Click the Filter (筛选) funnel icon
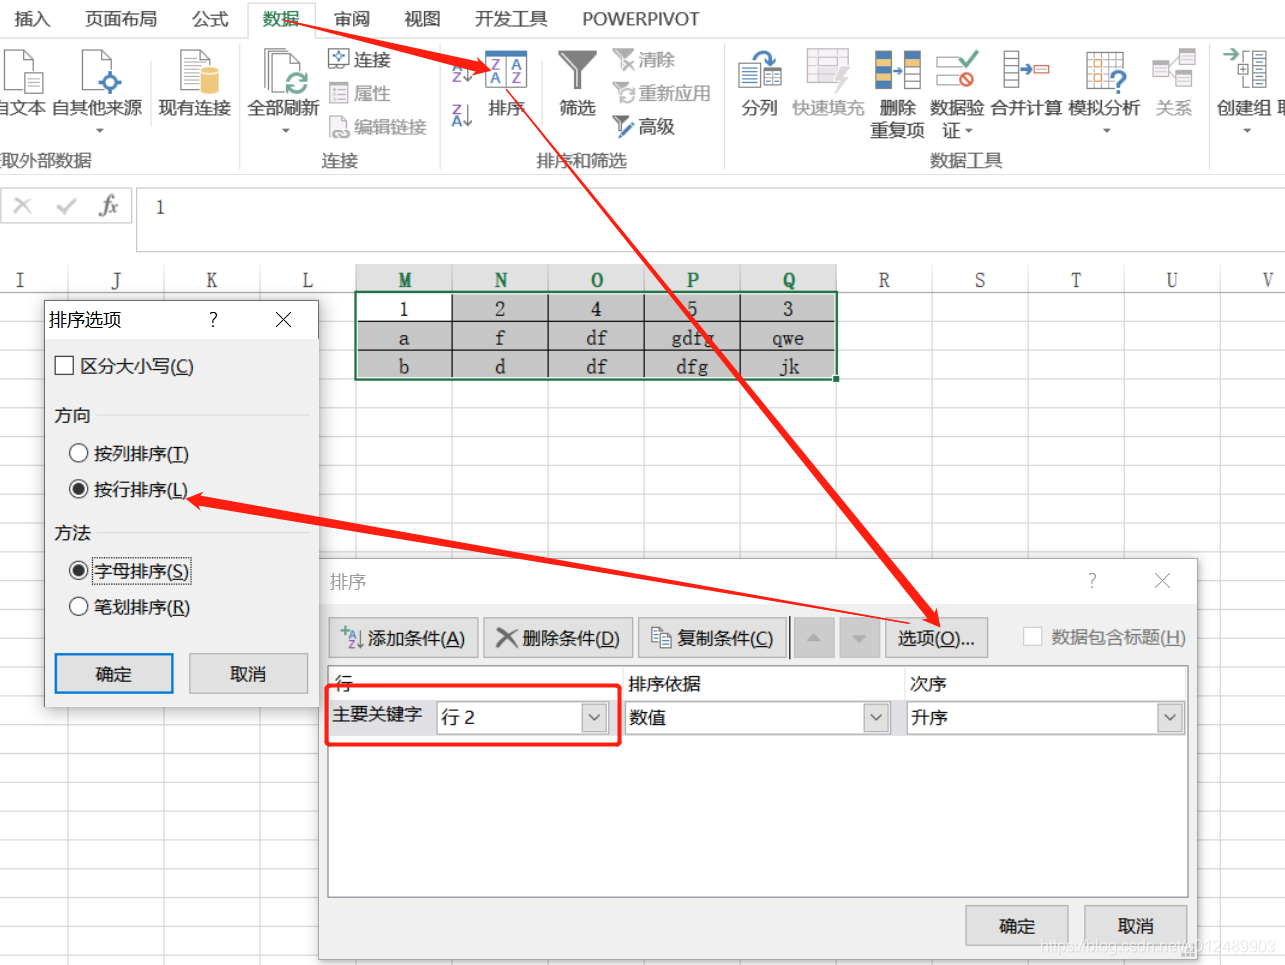1285x965 pixels. [x=577, y=71]
